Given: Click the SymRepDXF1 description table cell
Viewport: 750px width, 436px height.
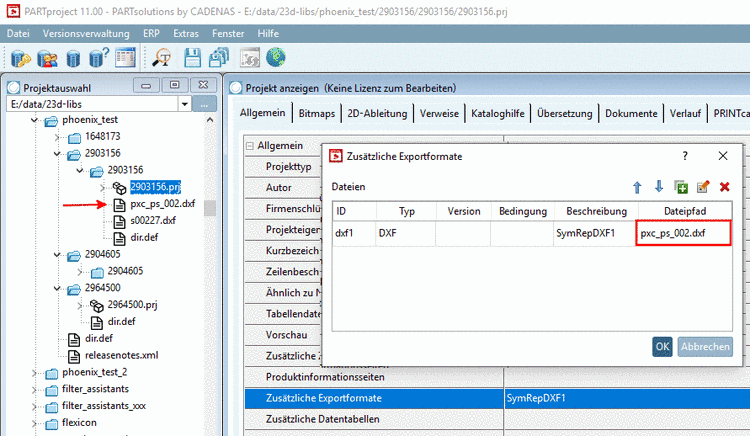Looking at the screenshot, I should pyautogui.click(x=595, y=233).
